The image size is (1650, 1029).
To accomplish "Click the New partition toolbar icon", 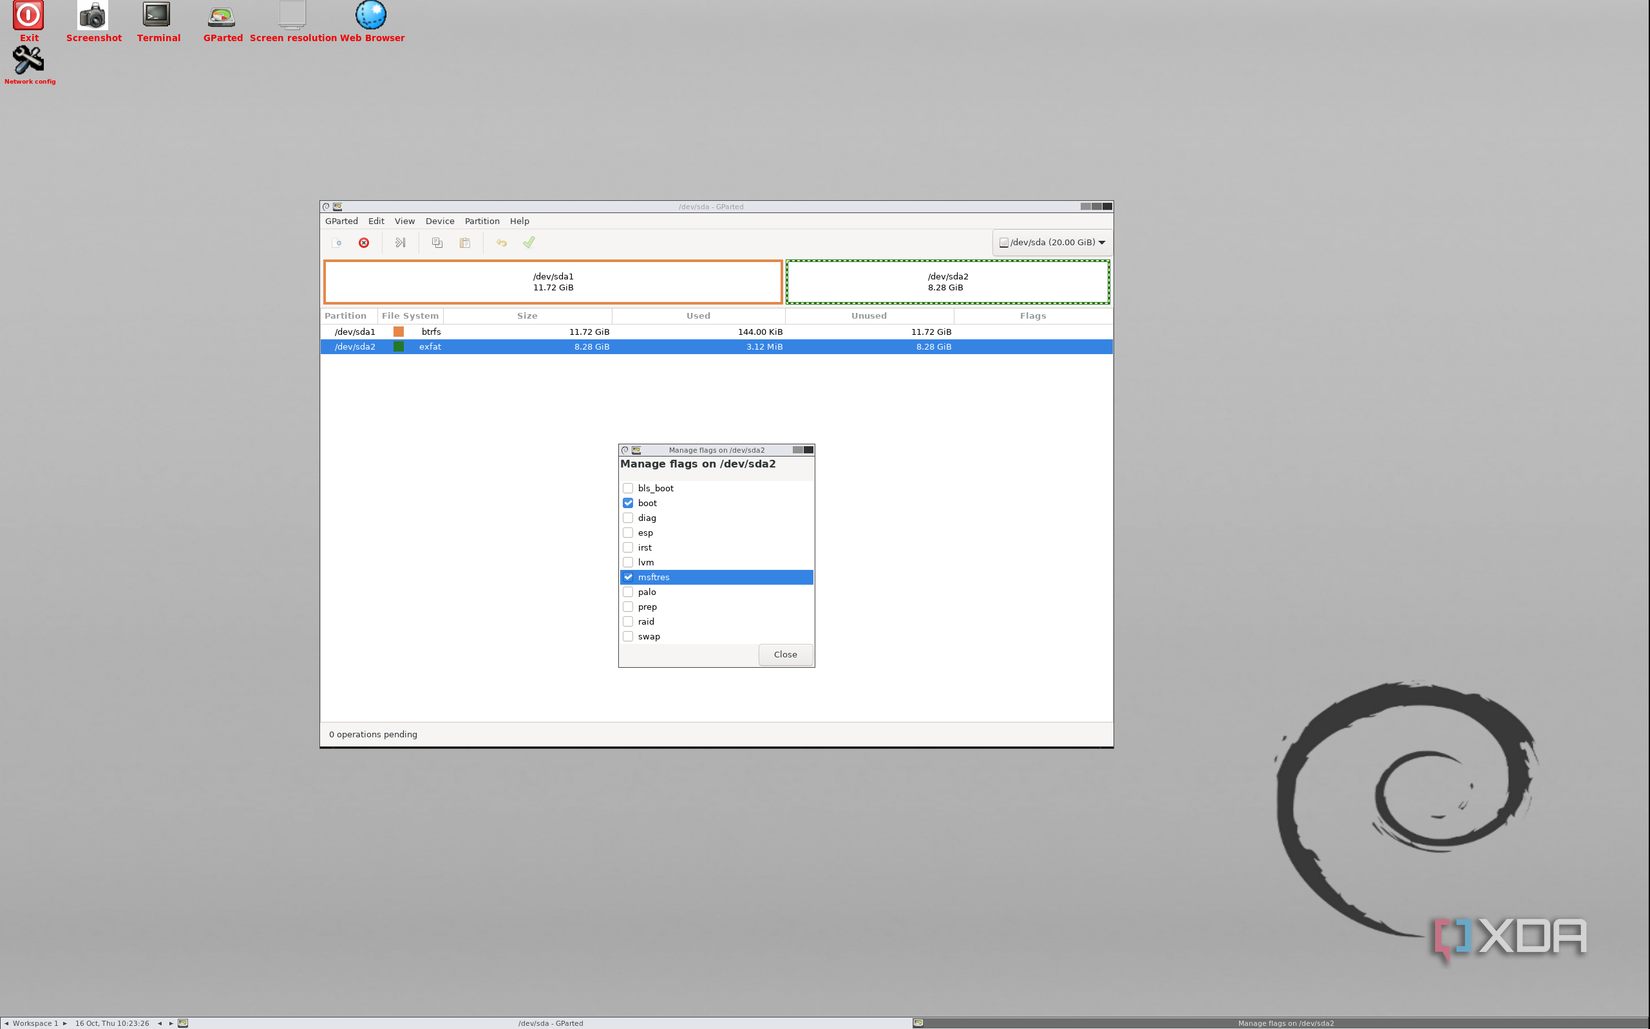I will click(338, 243).
